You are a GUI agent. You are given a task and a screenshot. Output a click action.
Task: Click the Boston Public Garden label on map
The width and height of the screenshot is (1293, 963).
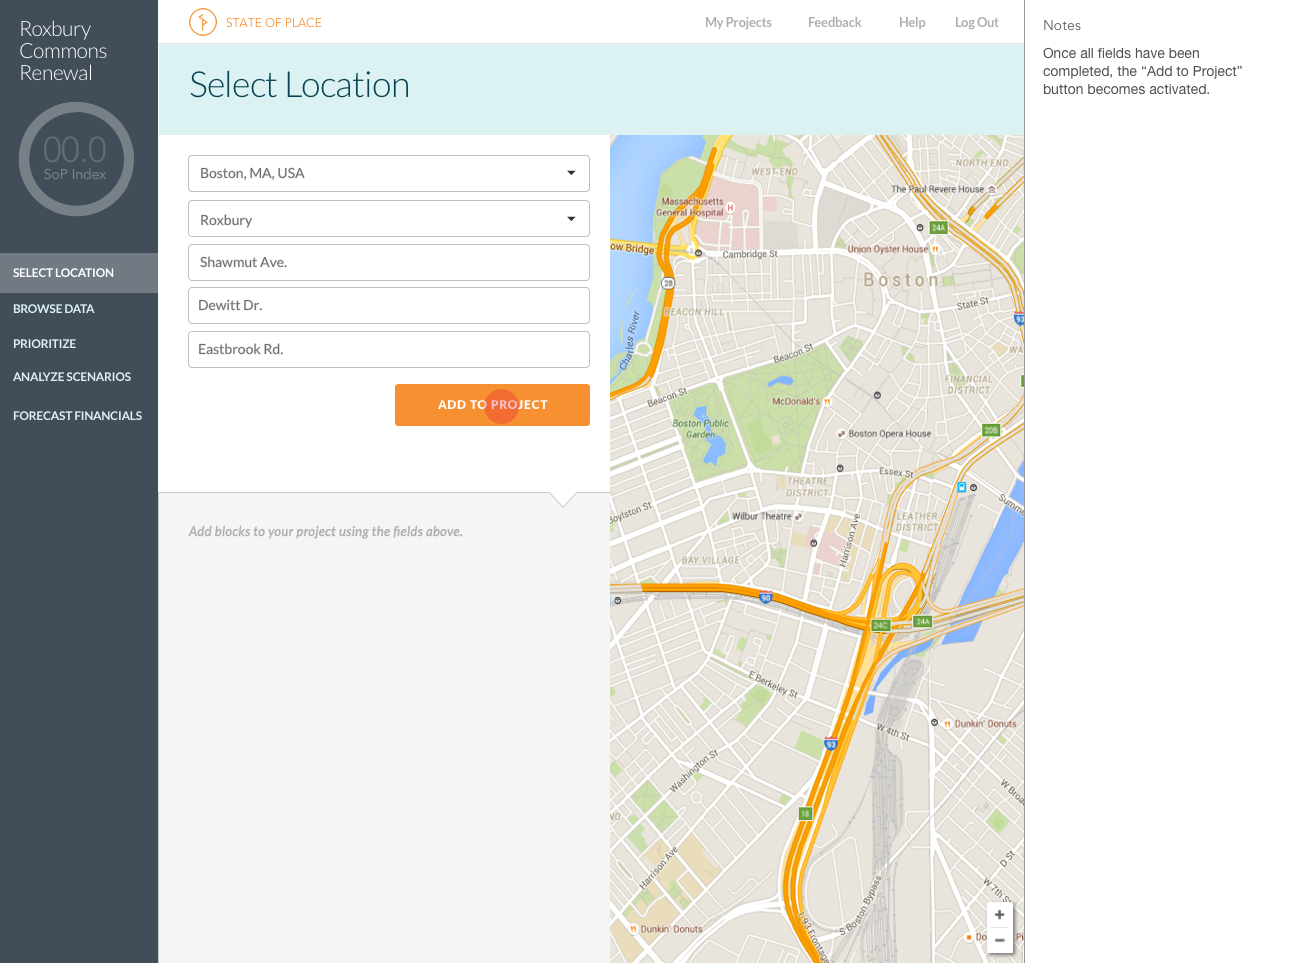(x=700, y=429)
